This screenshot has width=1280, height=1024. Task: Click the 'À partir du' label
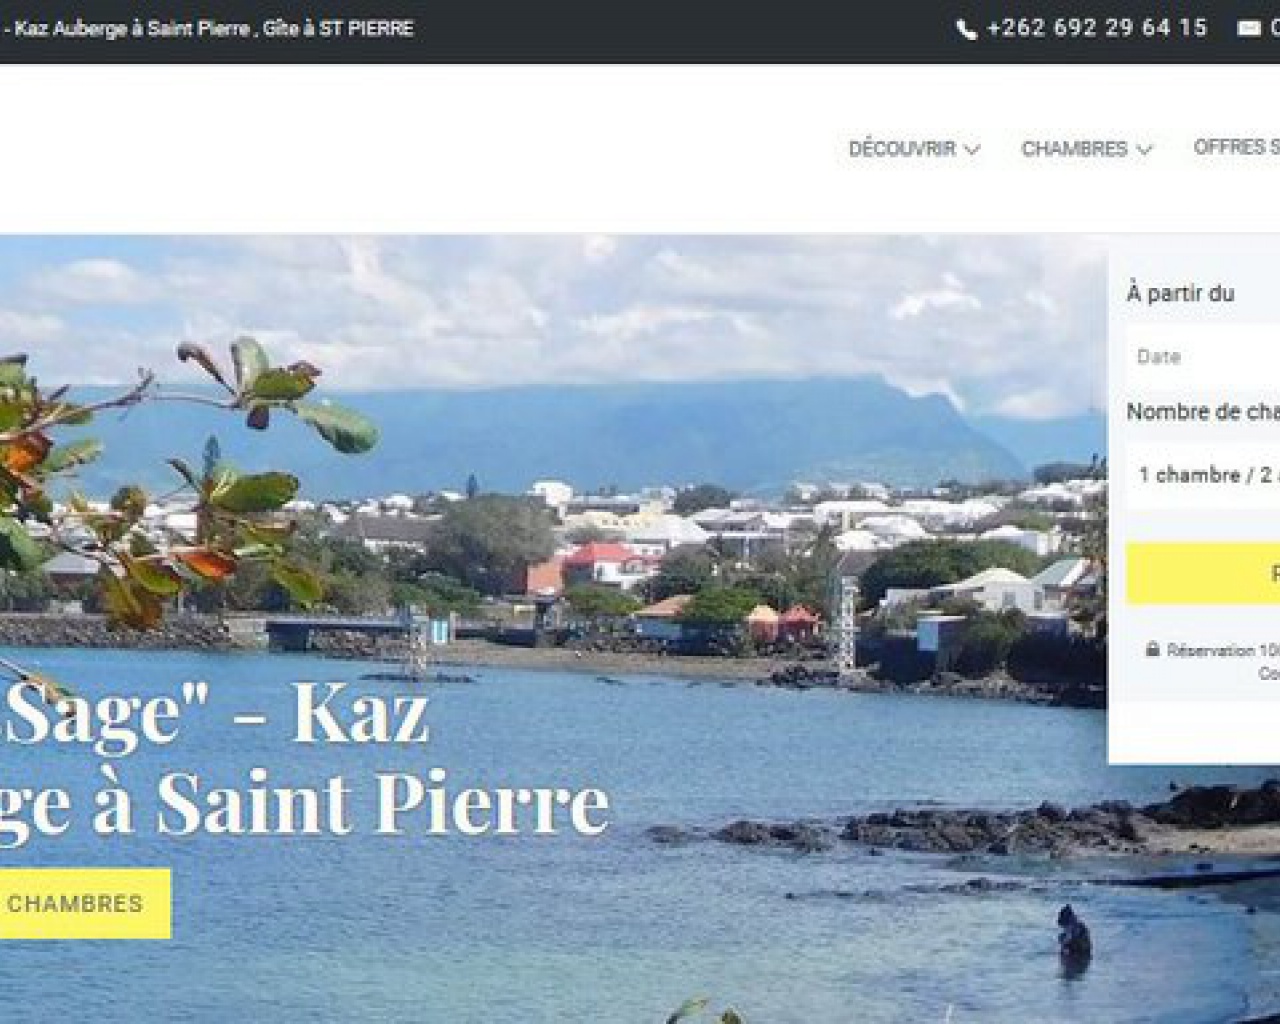(1180, 293)
